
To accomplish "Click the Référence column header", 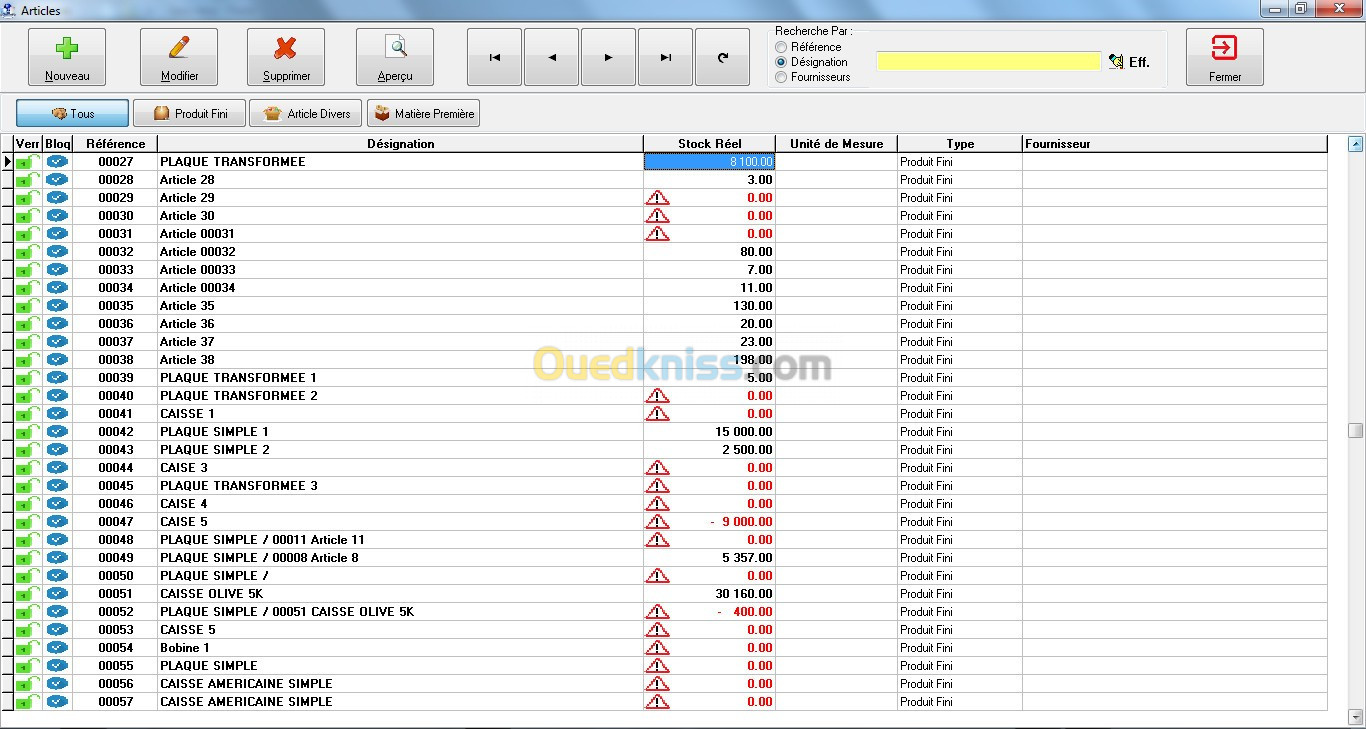I will (115, 144).
